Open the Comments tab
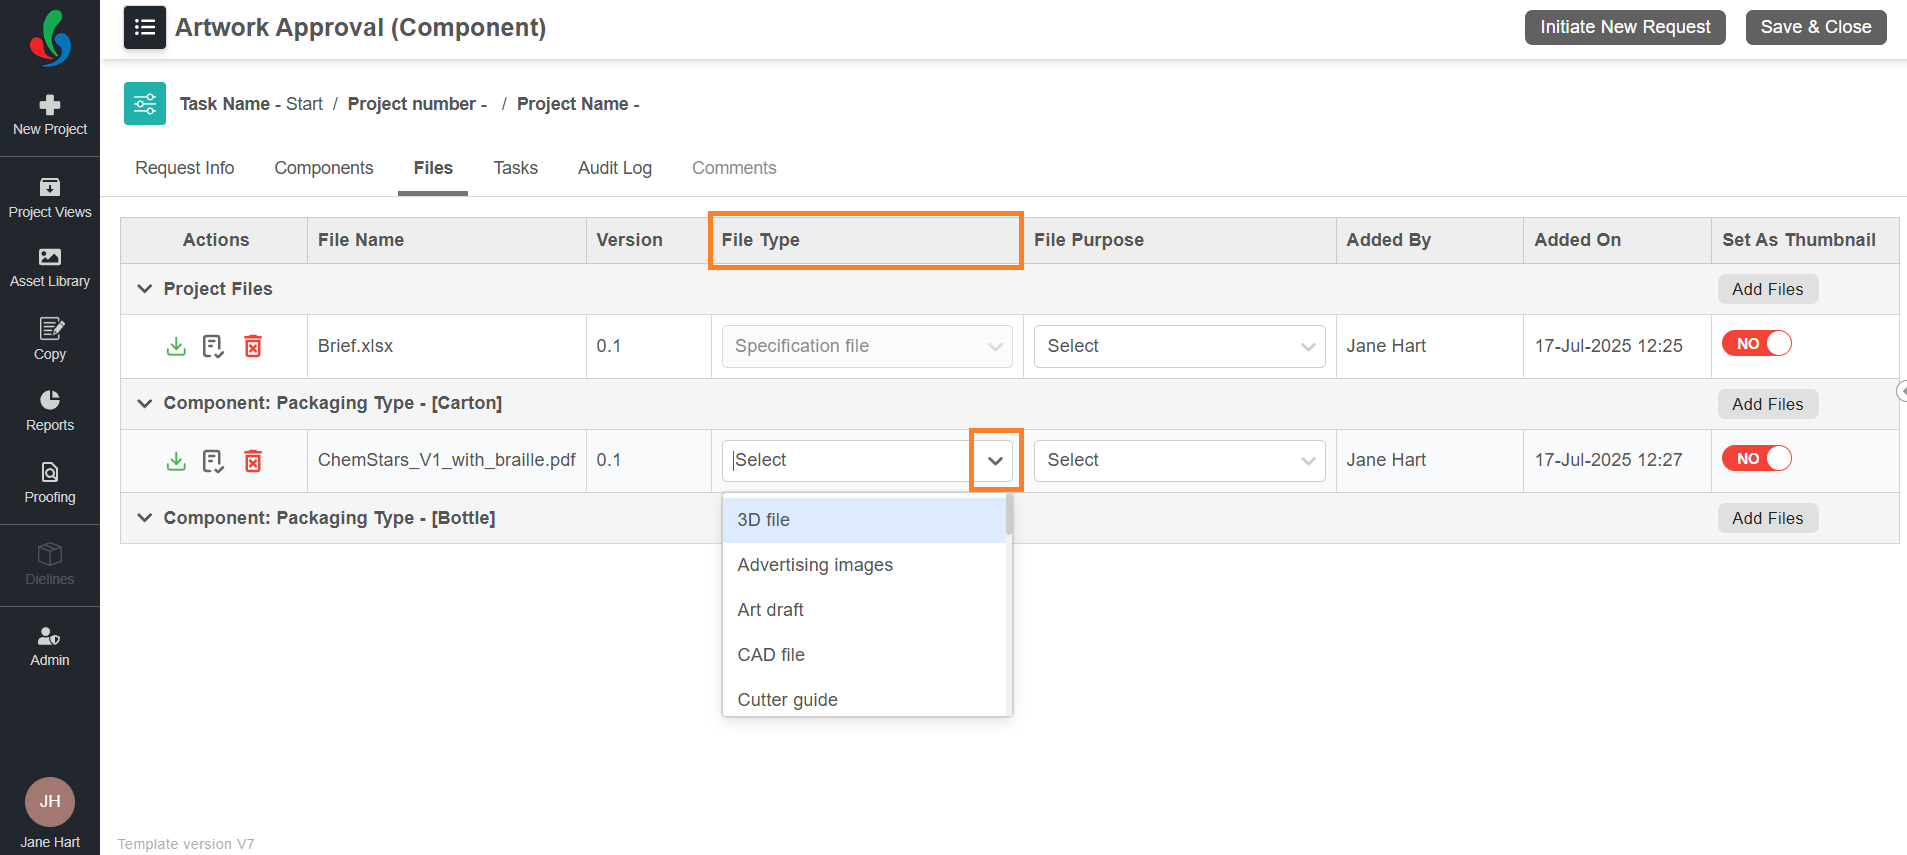 coord(734,168)
